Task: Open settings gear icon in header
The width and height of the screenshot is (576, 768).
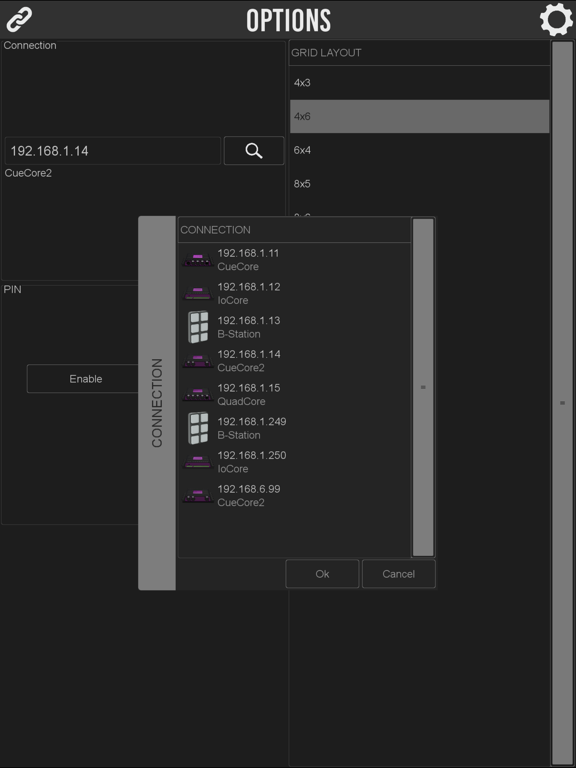Action: tap(556, 19)
